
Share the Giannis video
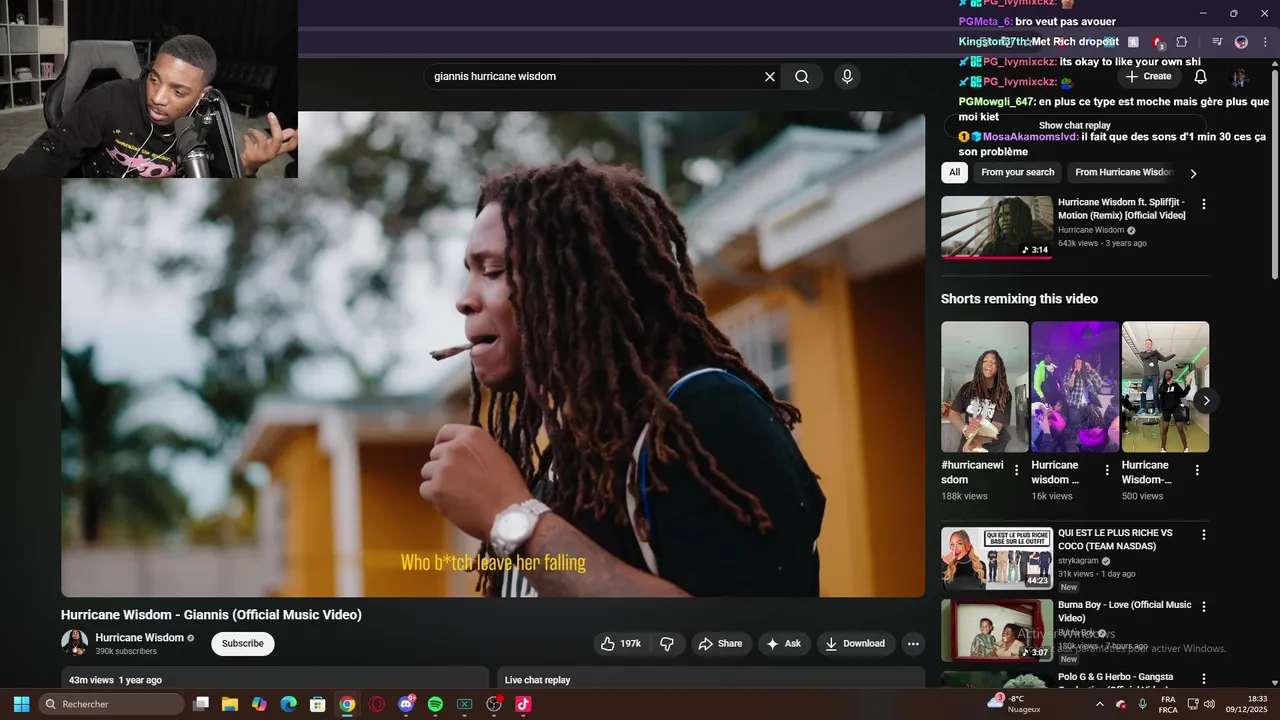[720, 644]
